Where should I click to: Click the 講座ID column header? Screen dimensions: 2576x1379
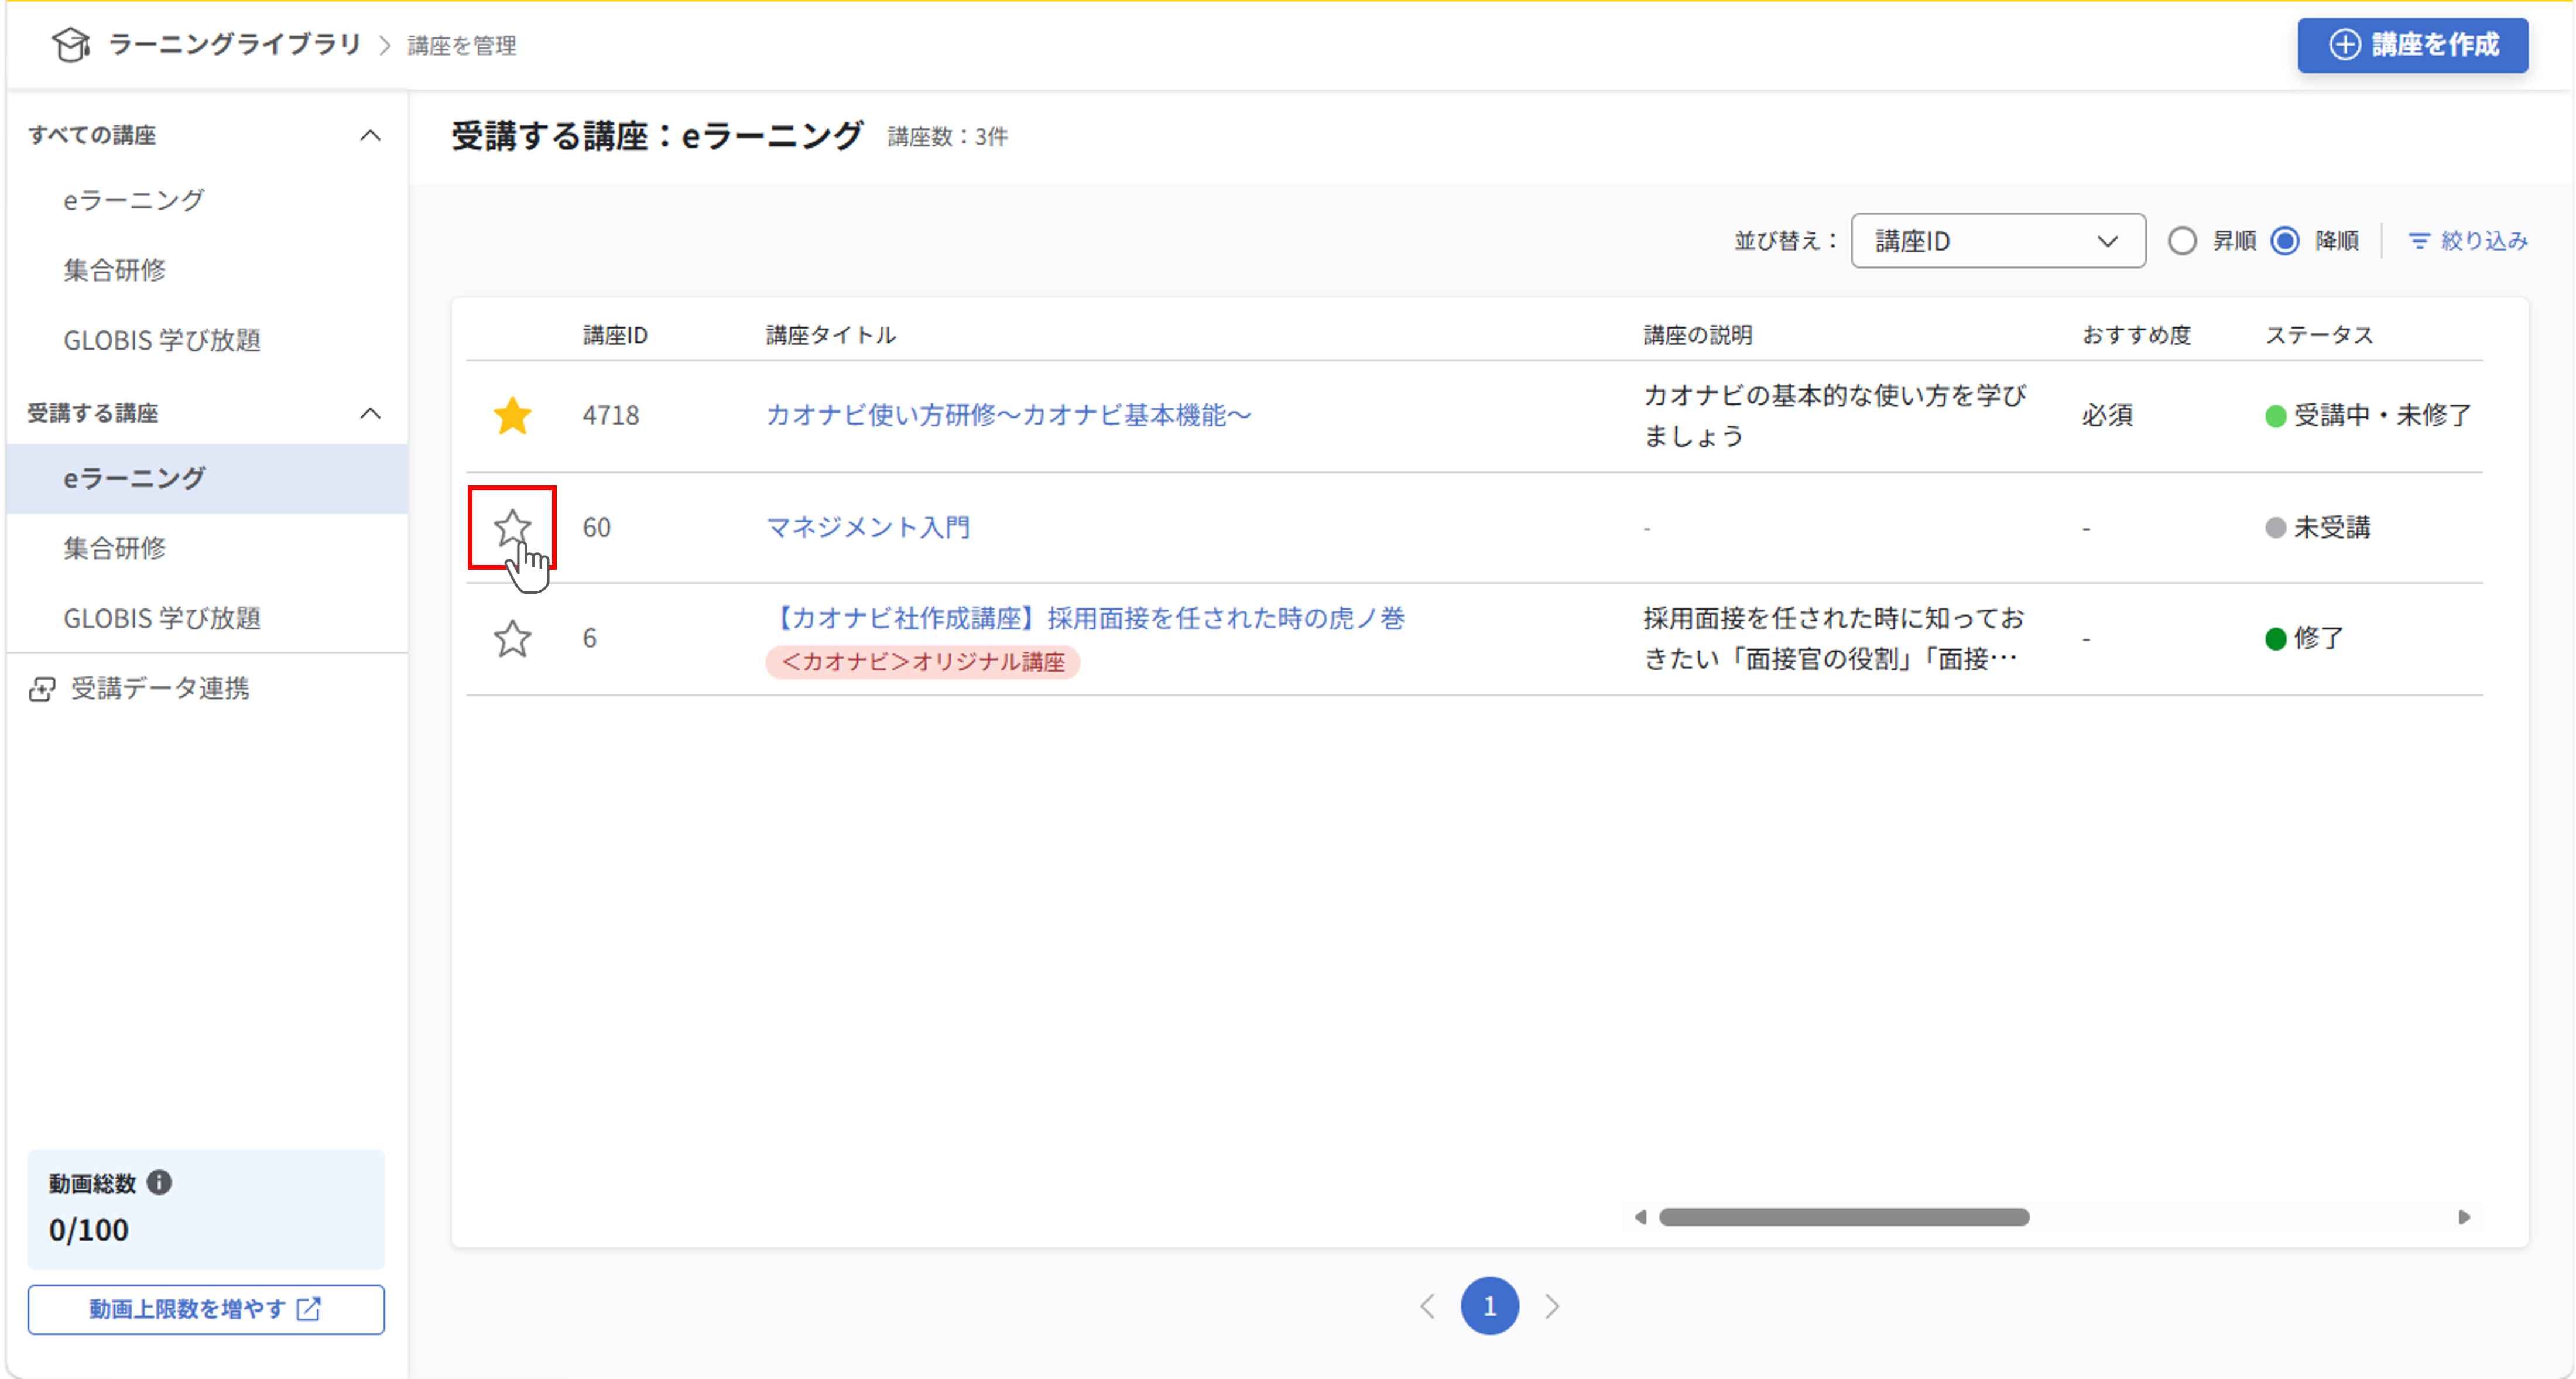[615, 335]
